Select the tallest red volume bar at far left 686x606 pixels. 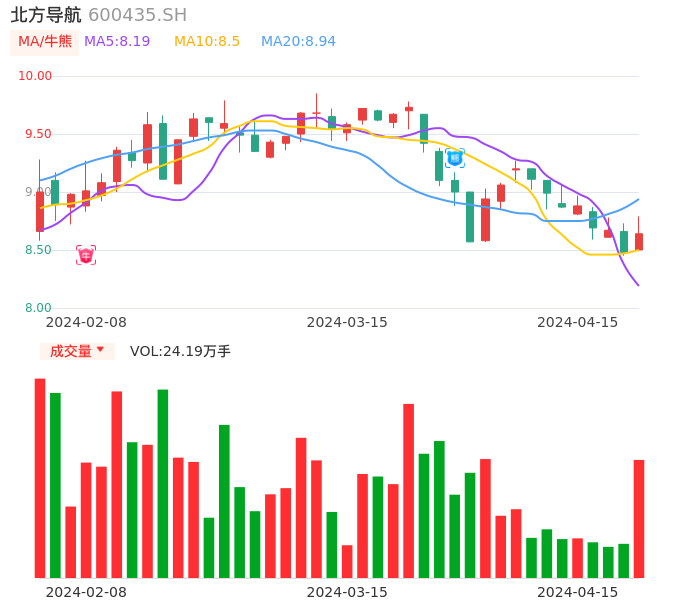click(x=40, y=478)
